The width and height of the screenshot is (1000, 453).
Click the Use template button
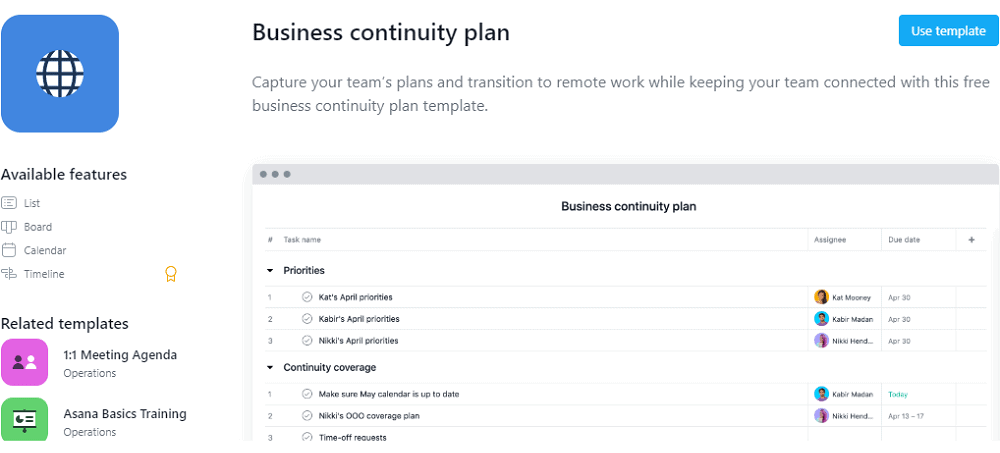(948, 31)
